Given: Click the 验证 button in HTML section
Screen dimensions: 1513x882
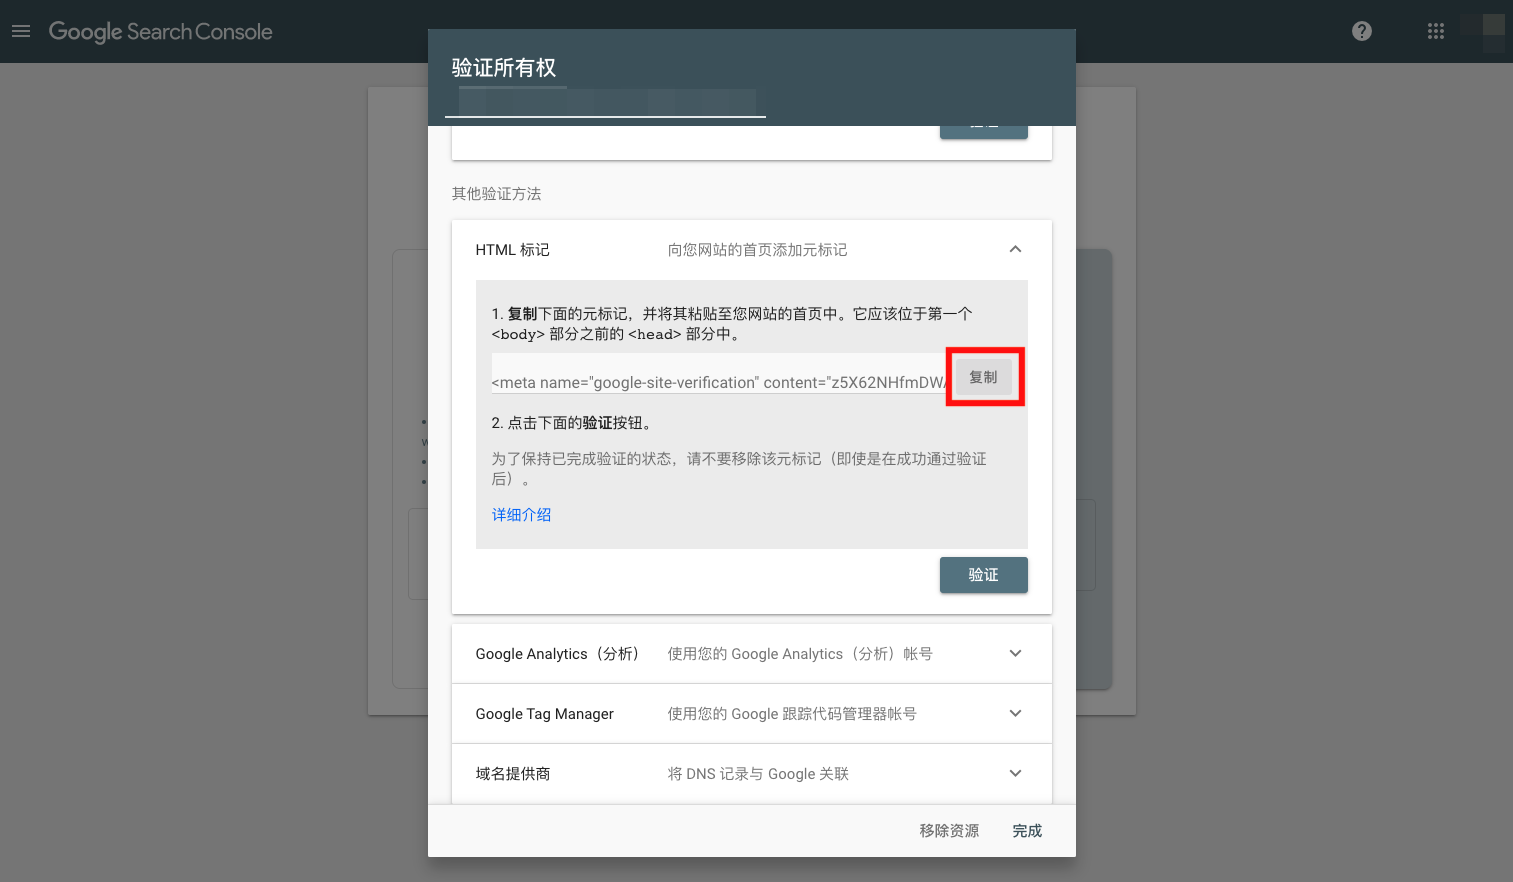Looking at the screenshot, I should pyautogui.click(x=984, y=575).
